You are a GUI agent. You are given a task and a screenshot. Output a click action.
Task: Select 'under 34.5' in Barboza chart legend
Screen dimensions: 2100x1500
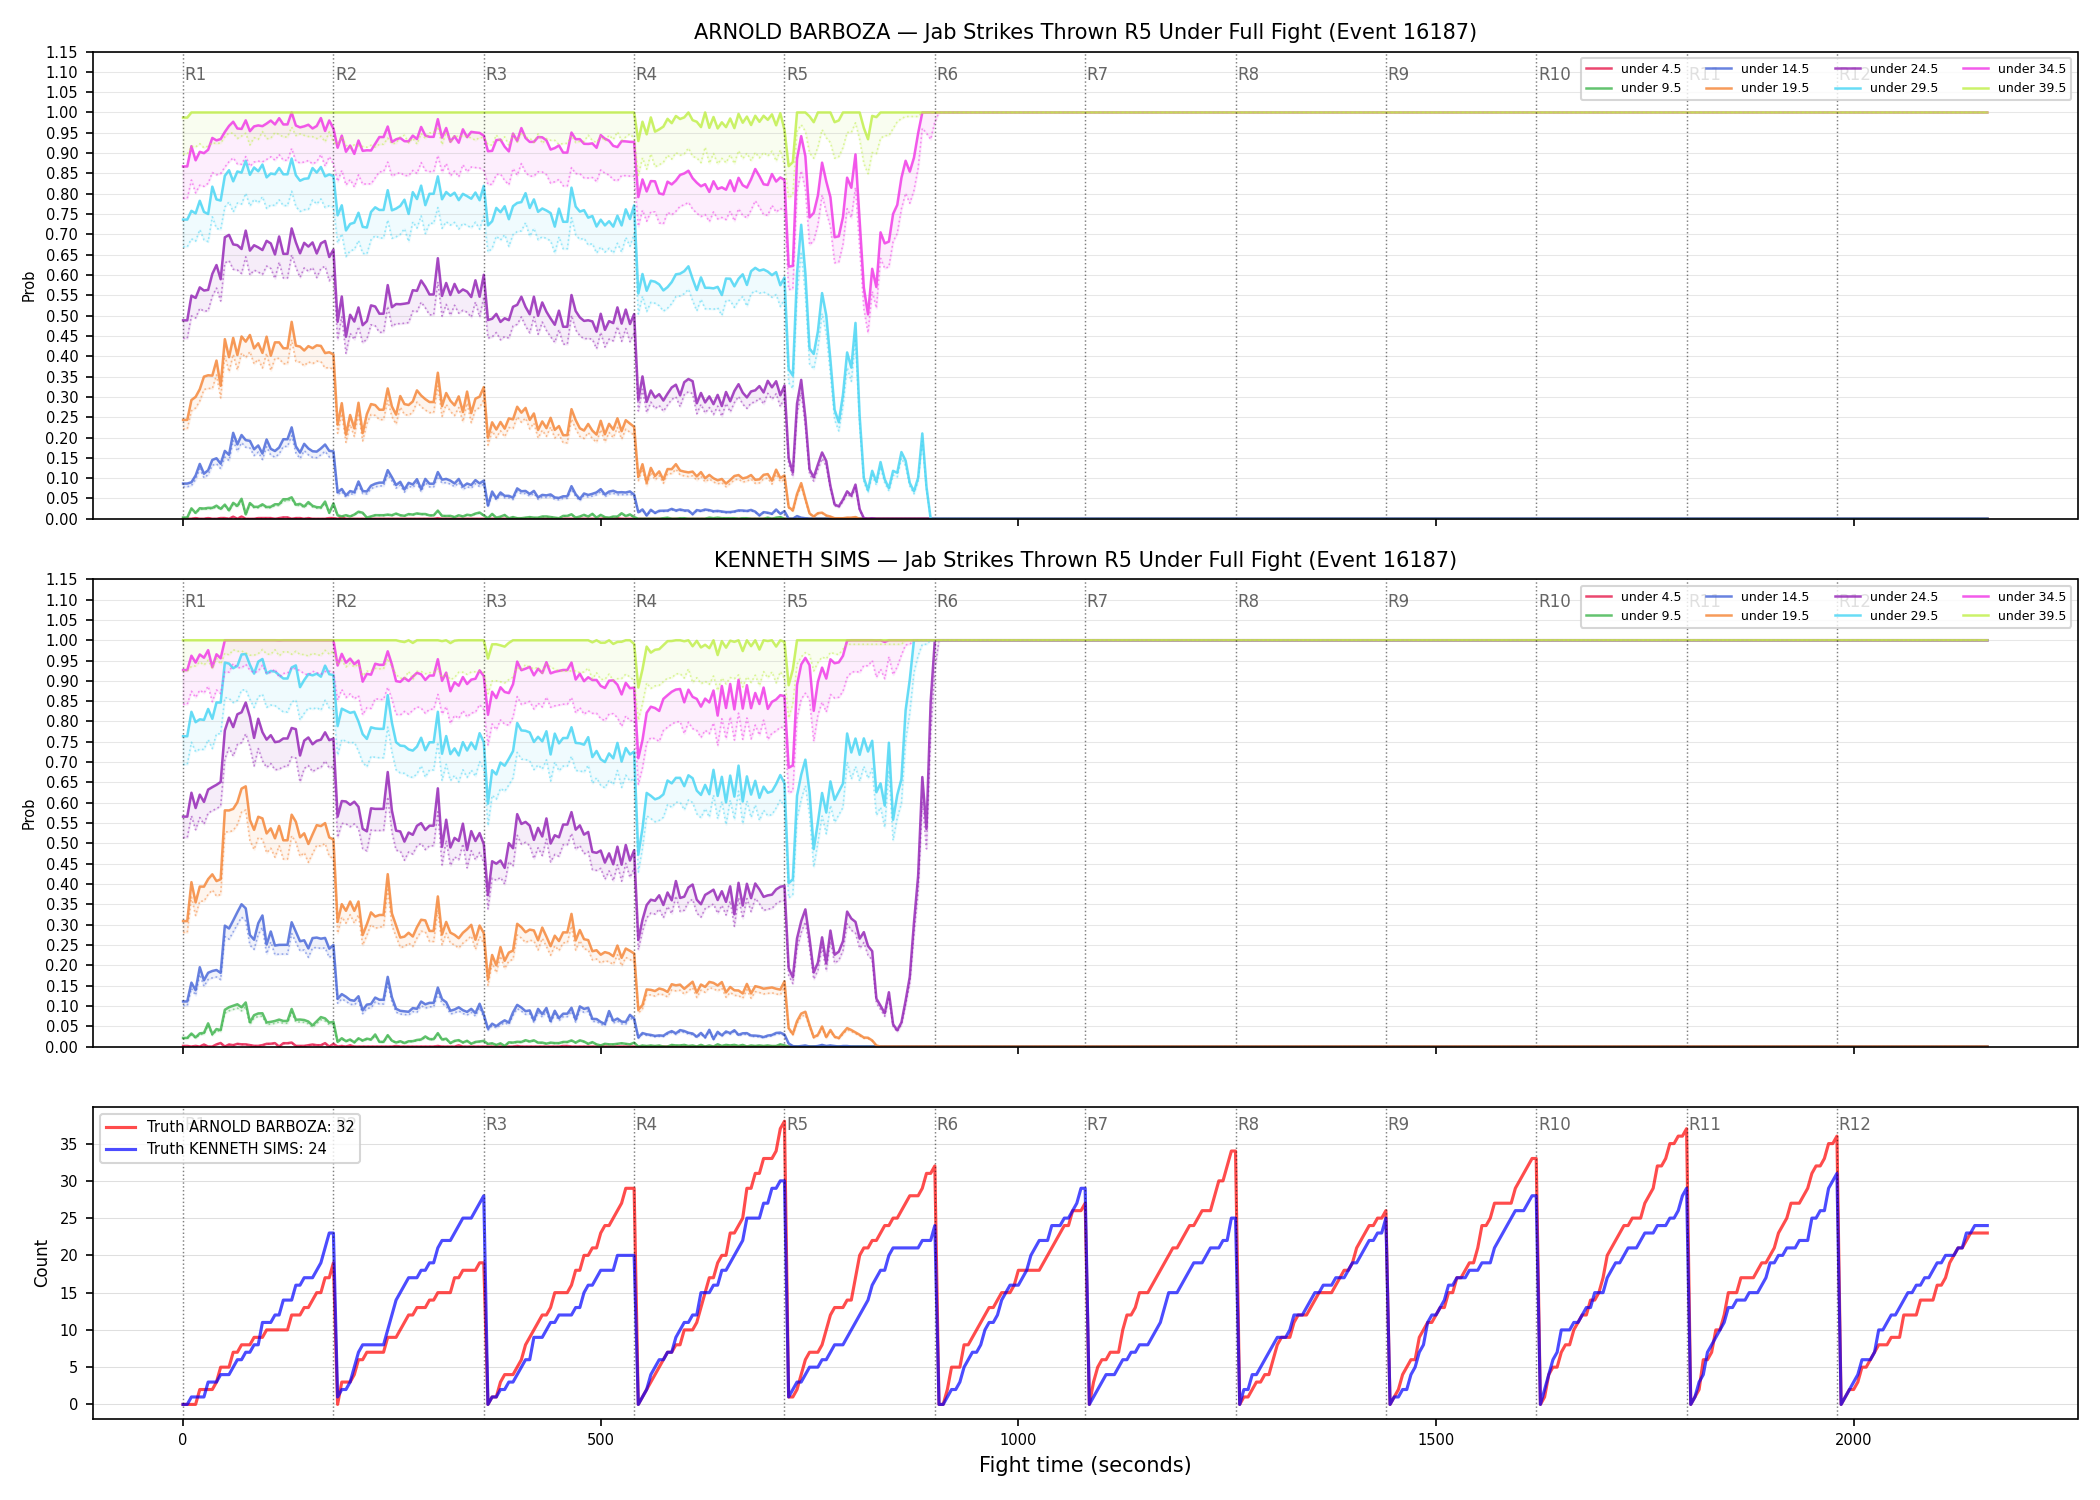pyautogui.click(x=2015, y=69)
